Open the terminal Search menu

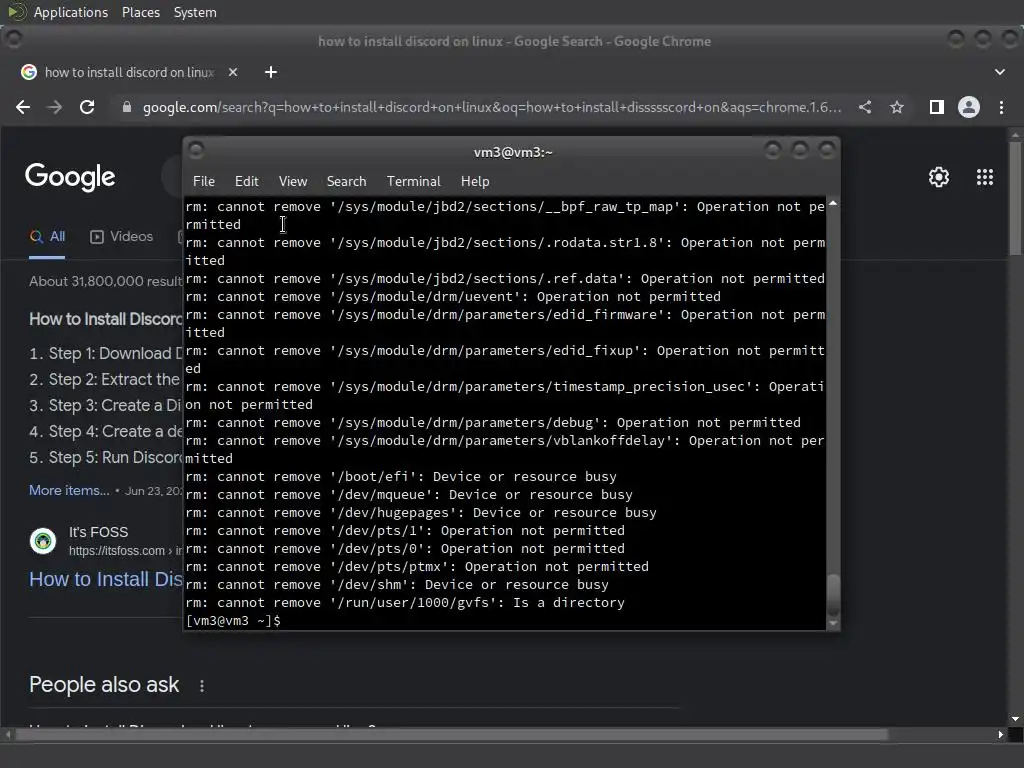pos(346,182)
